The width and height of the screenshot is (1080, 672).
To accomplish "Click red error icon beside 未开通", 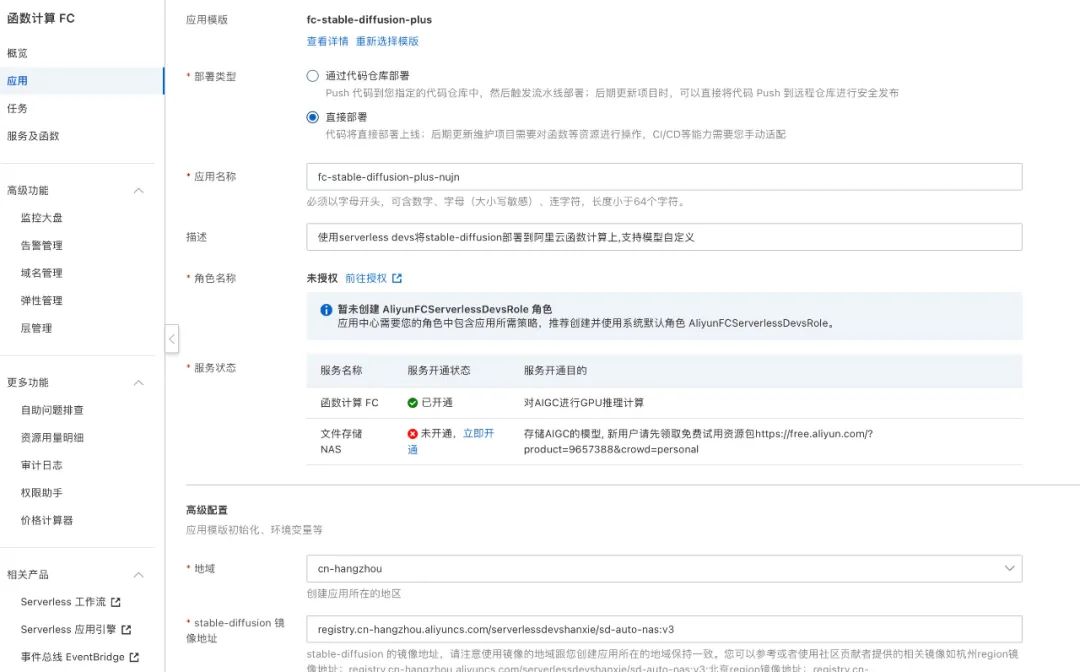I will (413, 434).
